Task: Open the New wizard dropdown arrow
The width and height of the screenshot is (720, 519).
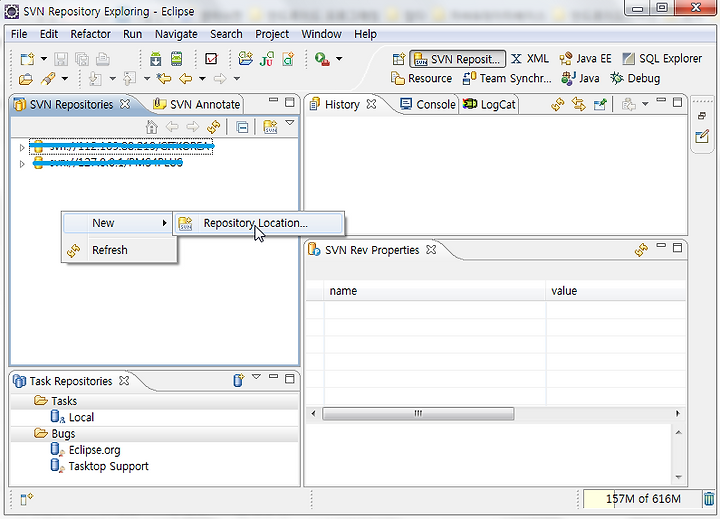Action: (x=44, y=59)
